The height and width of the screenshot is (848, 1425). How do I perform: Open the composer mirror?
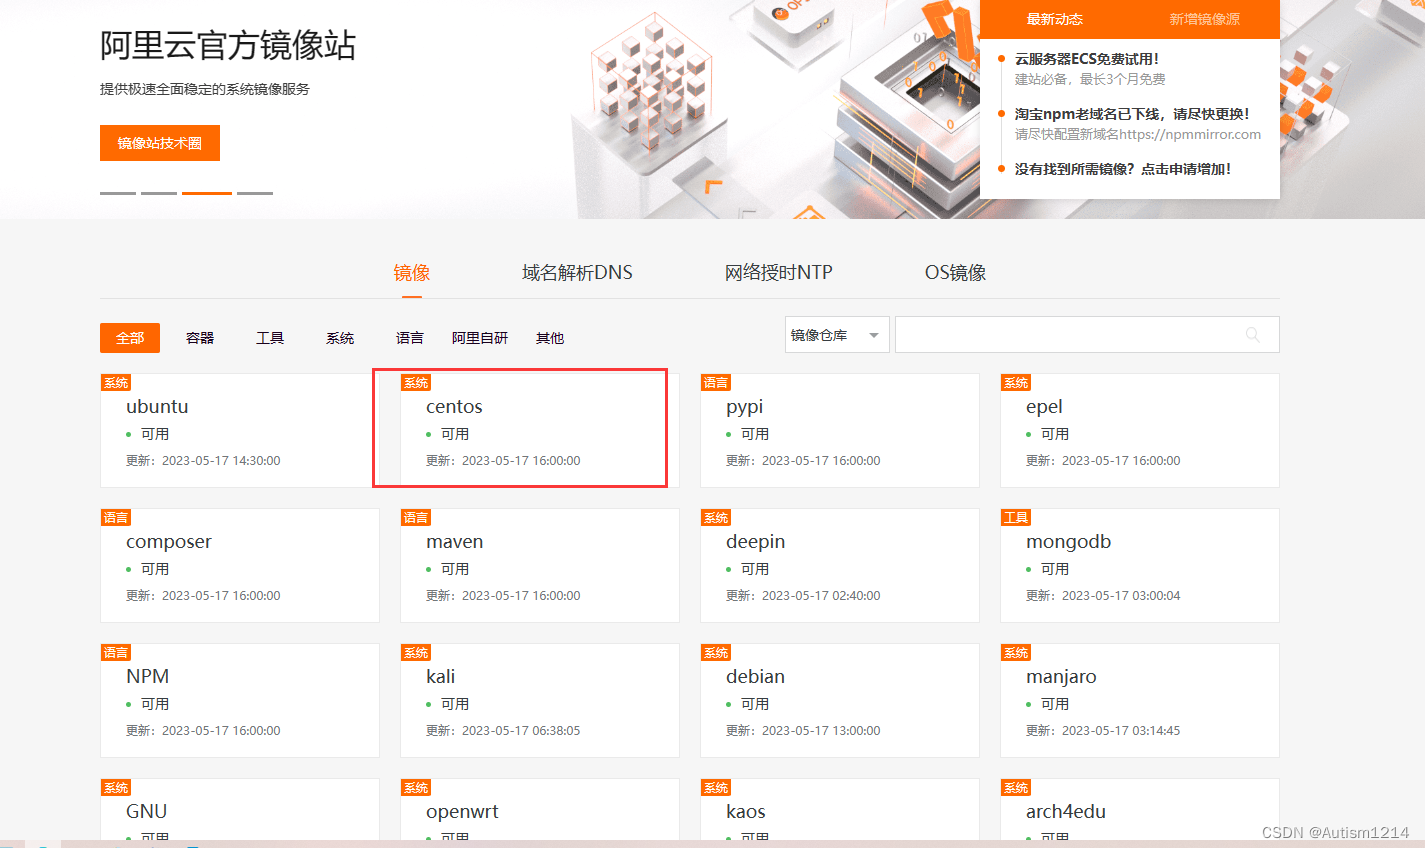[169, 542]
